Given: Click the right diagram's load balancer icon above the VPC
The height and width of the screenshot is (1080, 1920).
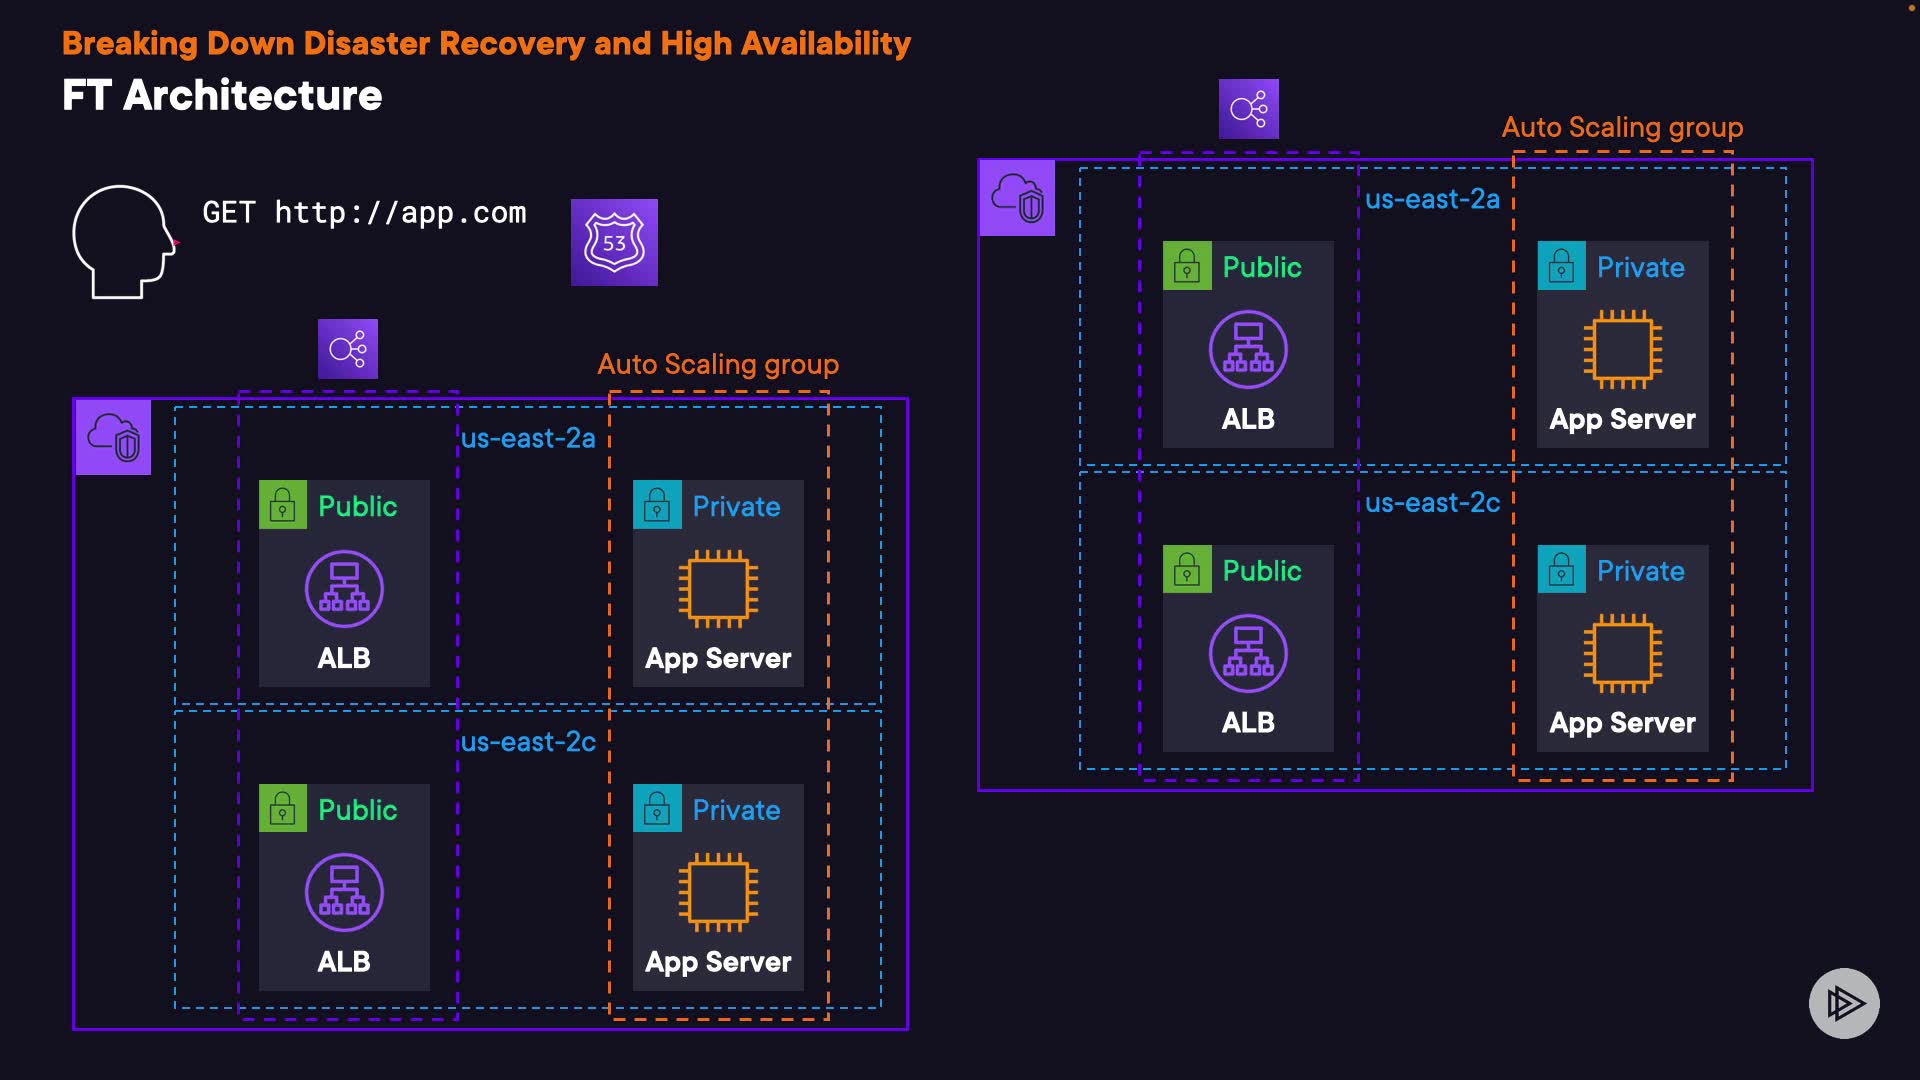Looking at the screenshot, I should click(1248, 109).
